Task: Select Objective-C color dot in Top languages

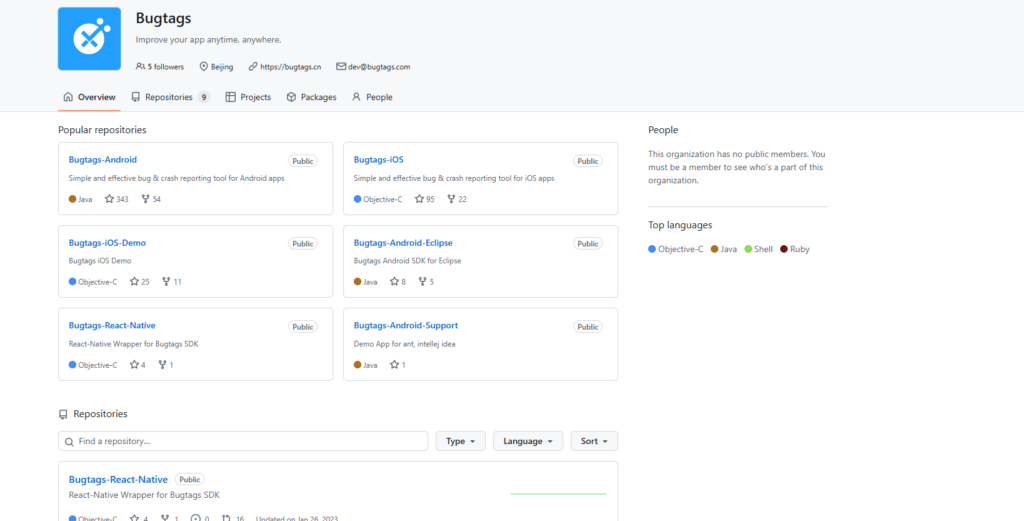Action: [x=652, y=249]
